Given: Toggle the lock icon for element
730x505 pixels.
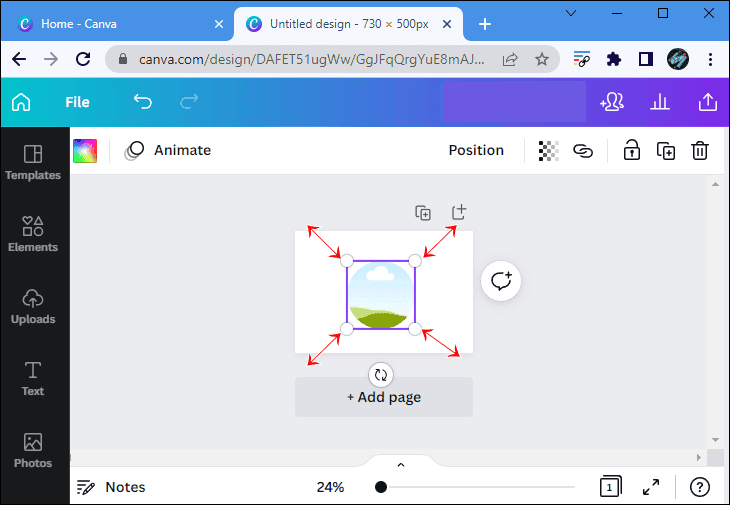Looking at the screenshot, I should tap(632, 151).
